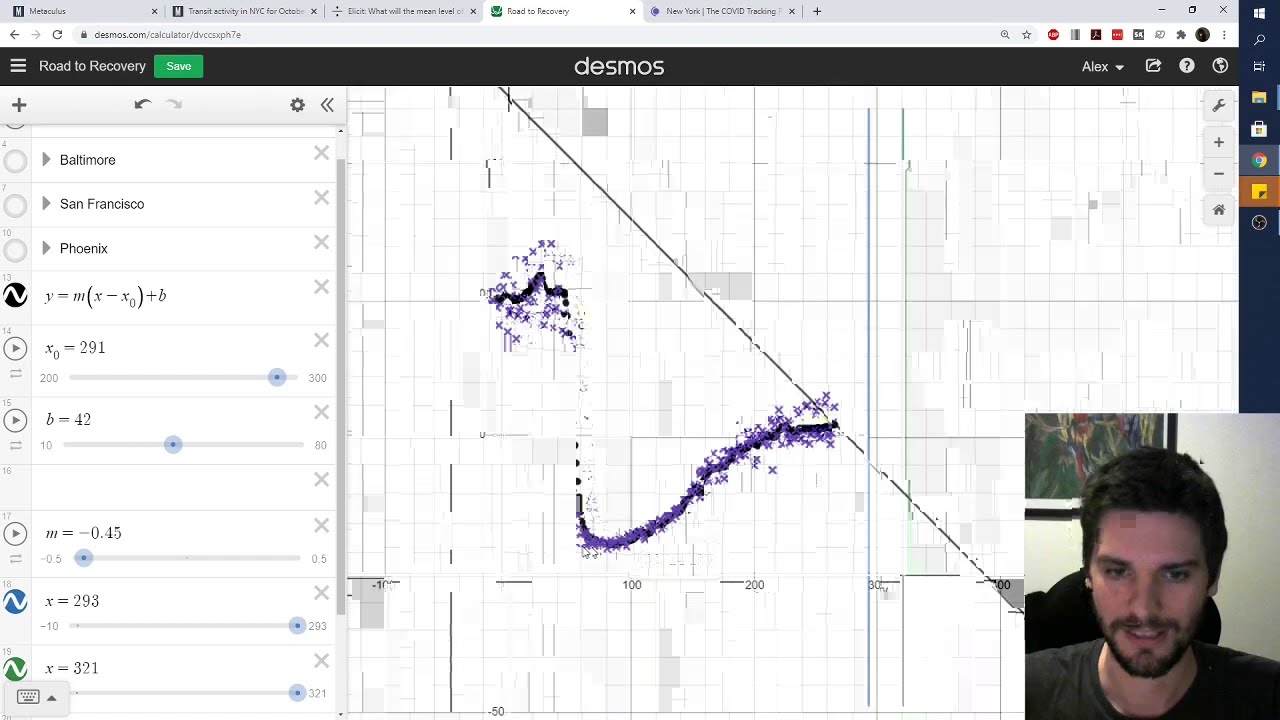Open a new browser tab

point(817,11)
